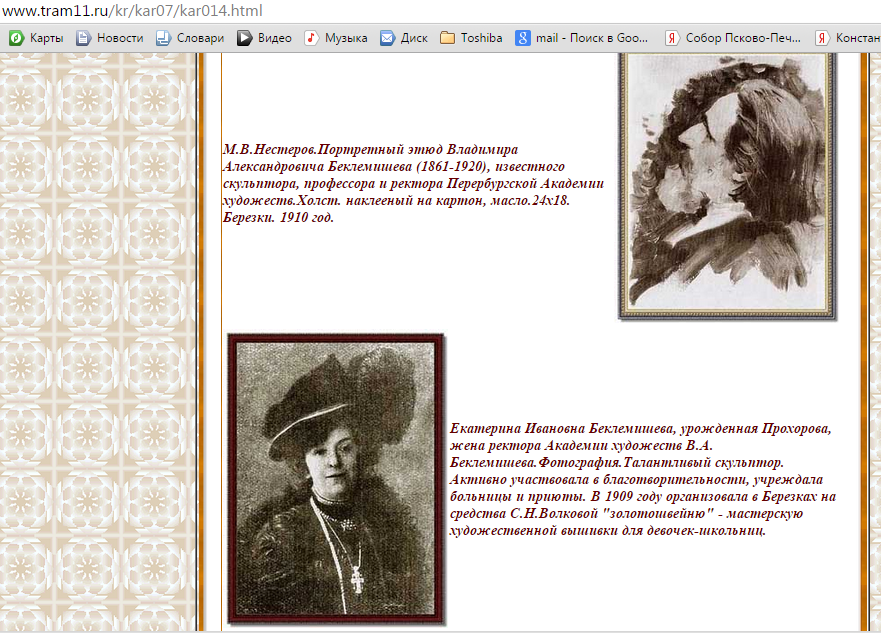881x633 pixels.
Task: Click the photograph of Ekaterina Beklemisheva
Action: [335, 479]
